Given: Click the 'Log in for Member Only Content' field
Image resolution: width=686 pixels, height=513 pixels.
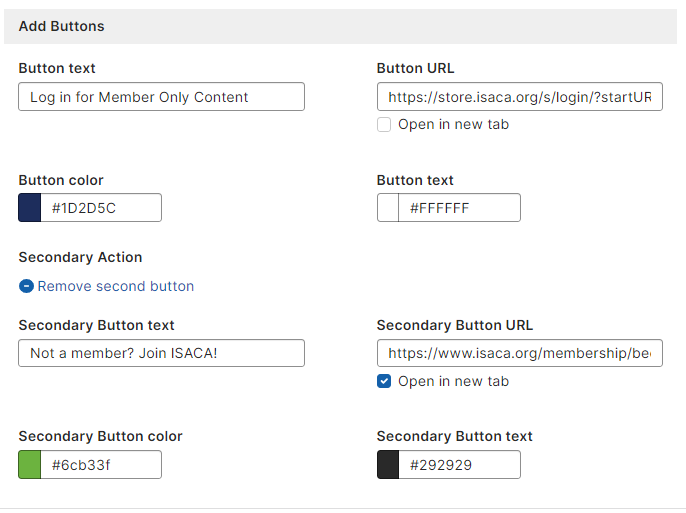Looking at the screenshot, I should pos(161,97).
